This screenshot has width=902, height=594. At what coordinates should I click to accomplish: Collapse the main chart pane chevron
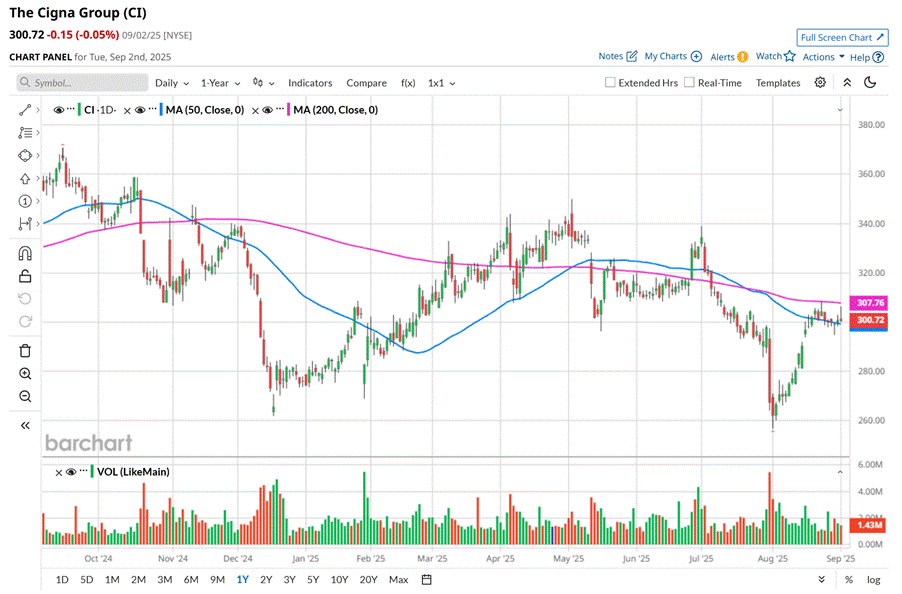click(x=840, y=110)
